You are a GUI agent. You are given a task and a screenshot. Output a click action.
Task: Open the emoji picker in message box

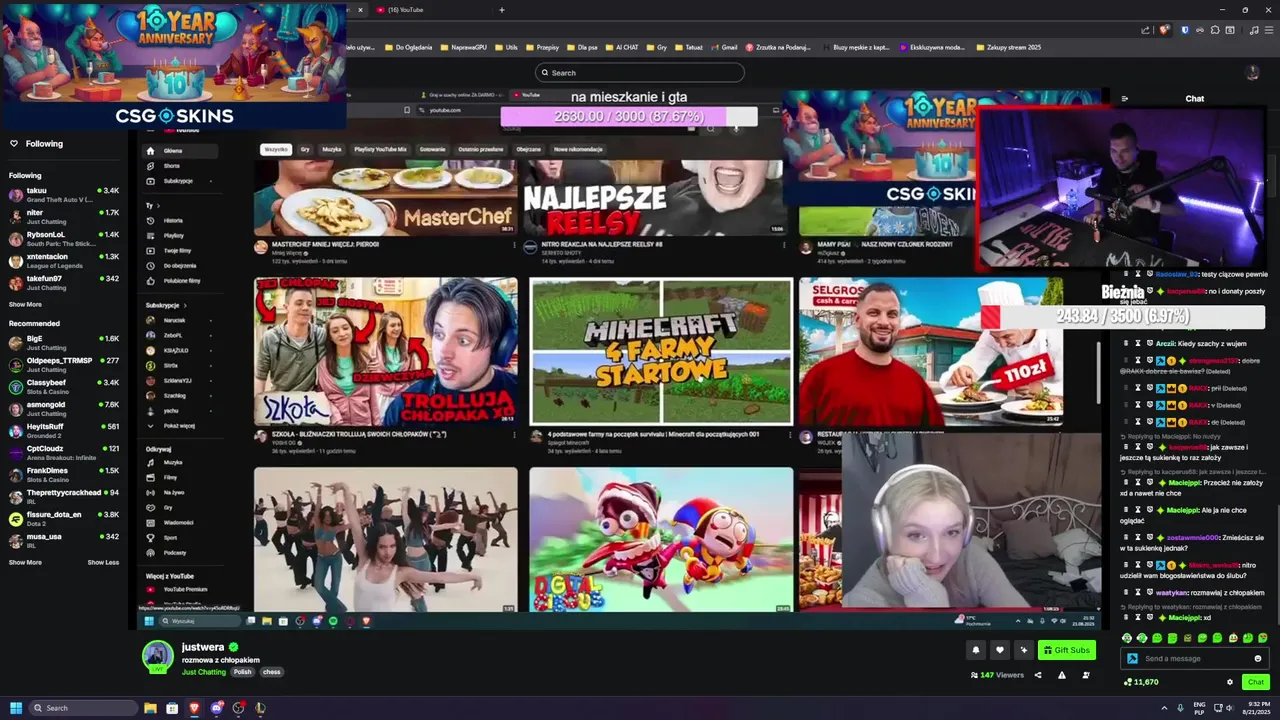pyautogui.click(x=1258, y=658)
